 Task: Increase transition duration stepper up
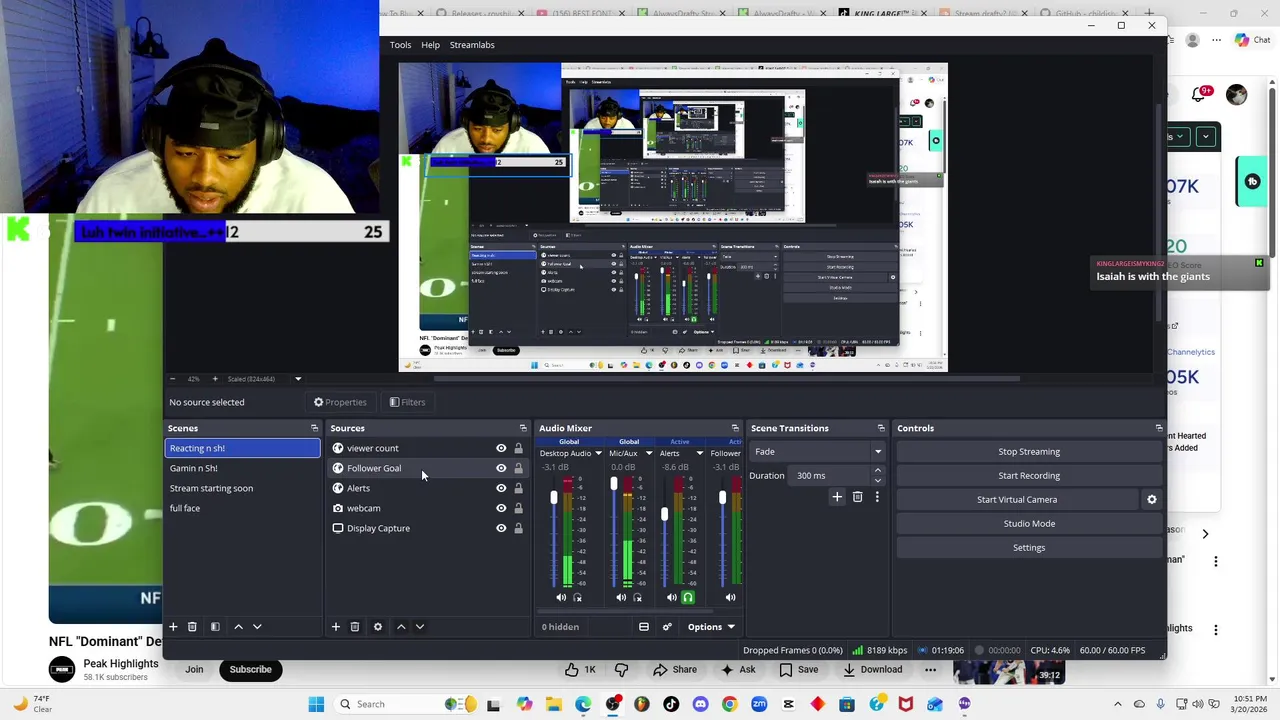tap(878, 471)
